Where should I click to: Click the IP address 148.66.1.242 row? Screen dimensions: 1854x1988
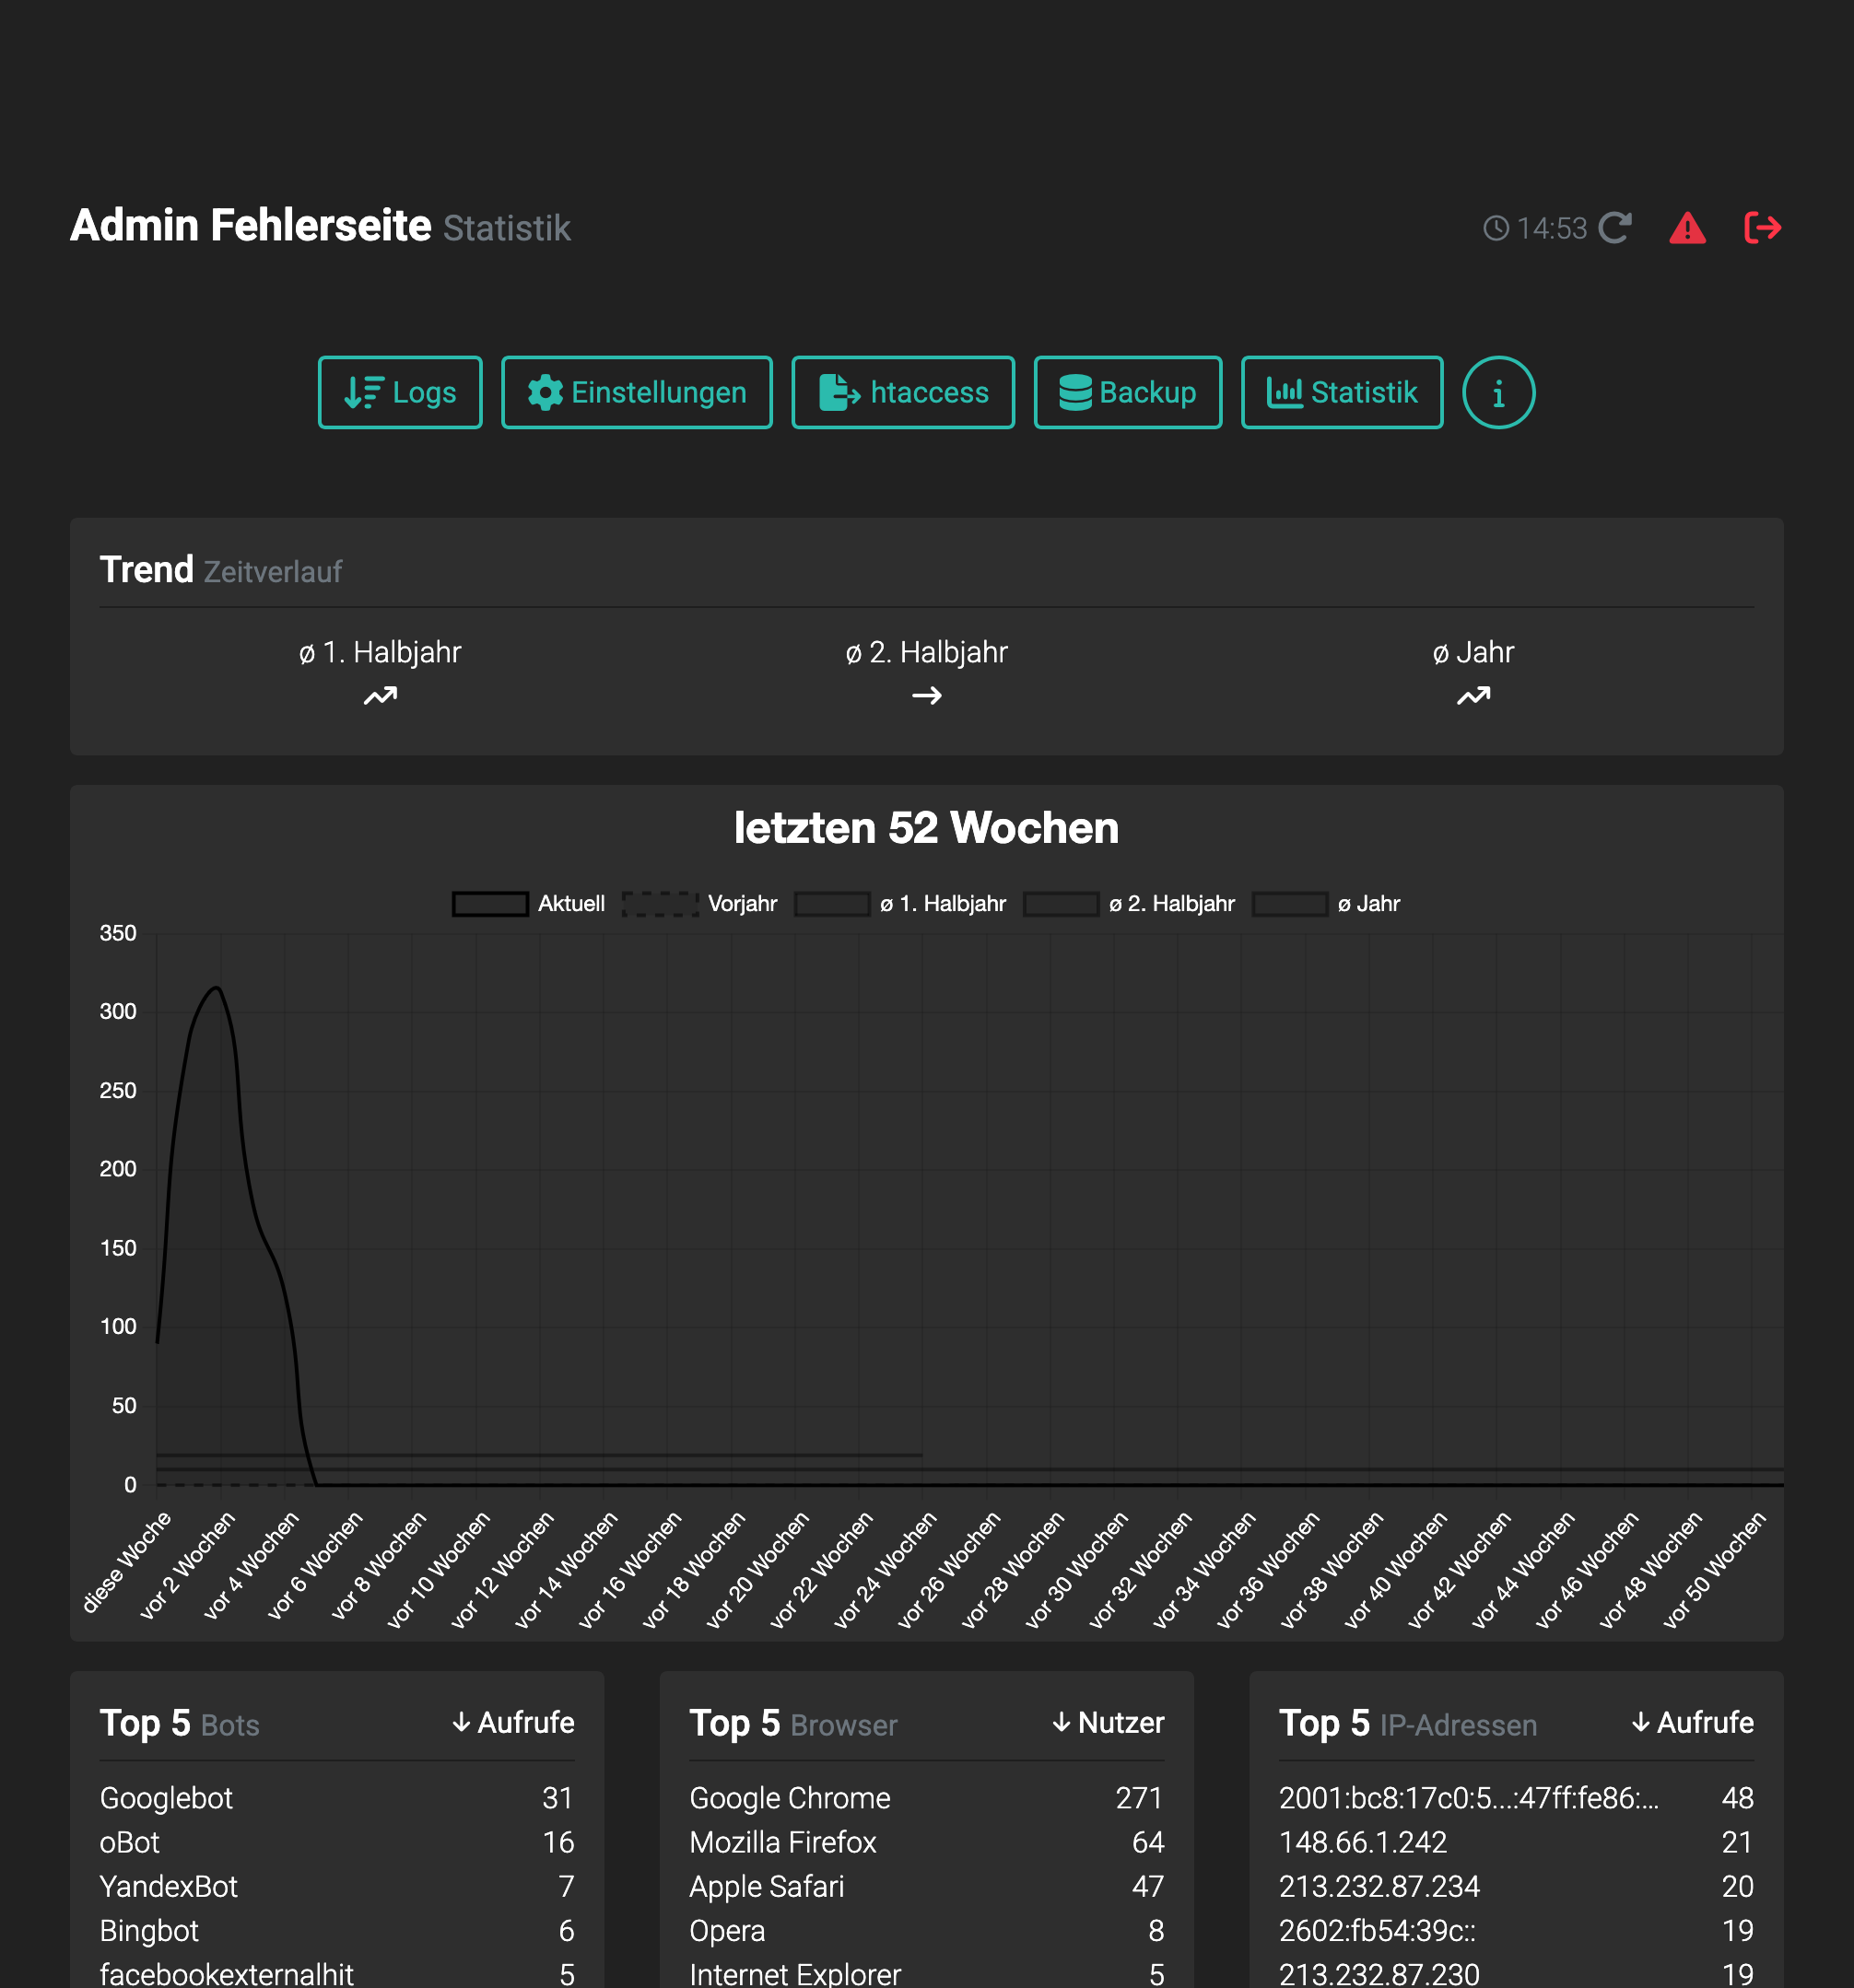click(x=1362, y=1842)
